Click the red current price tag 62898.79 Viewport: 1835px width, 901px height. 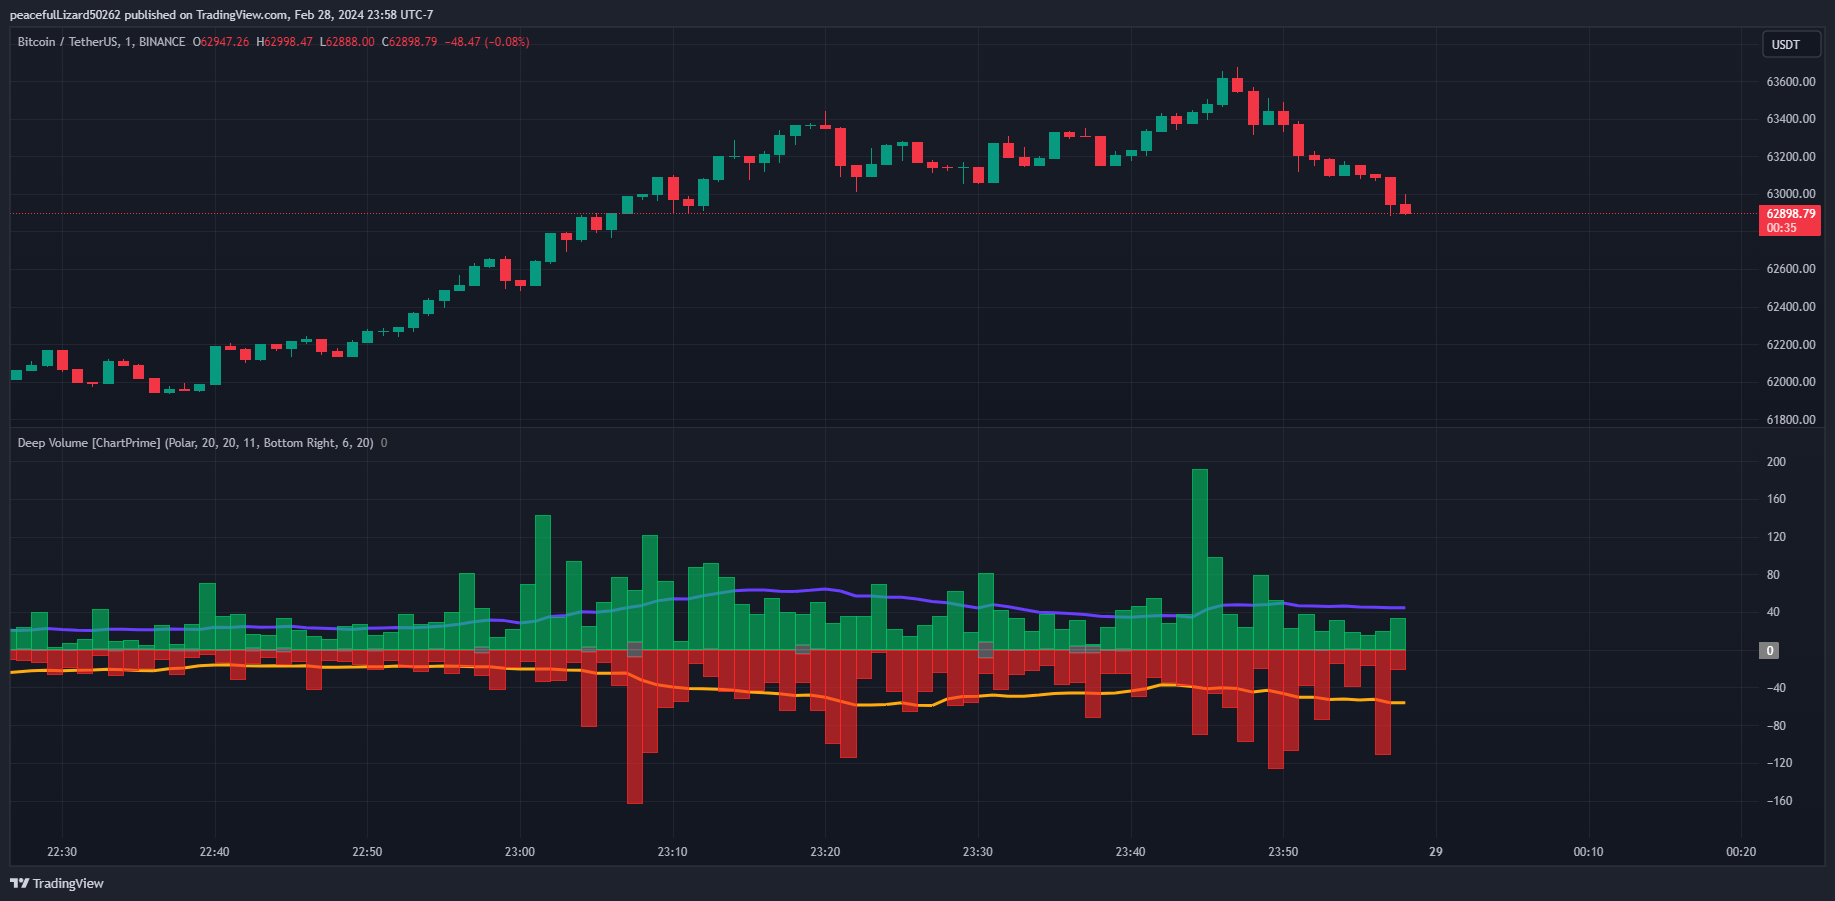pyautogui.click(x=1790, y=220)
